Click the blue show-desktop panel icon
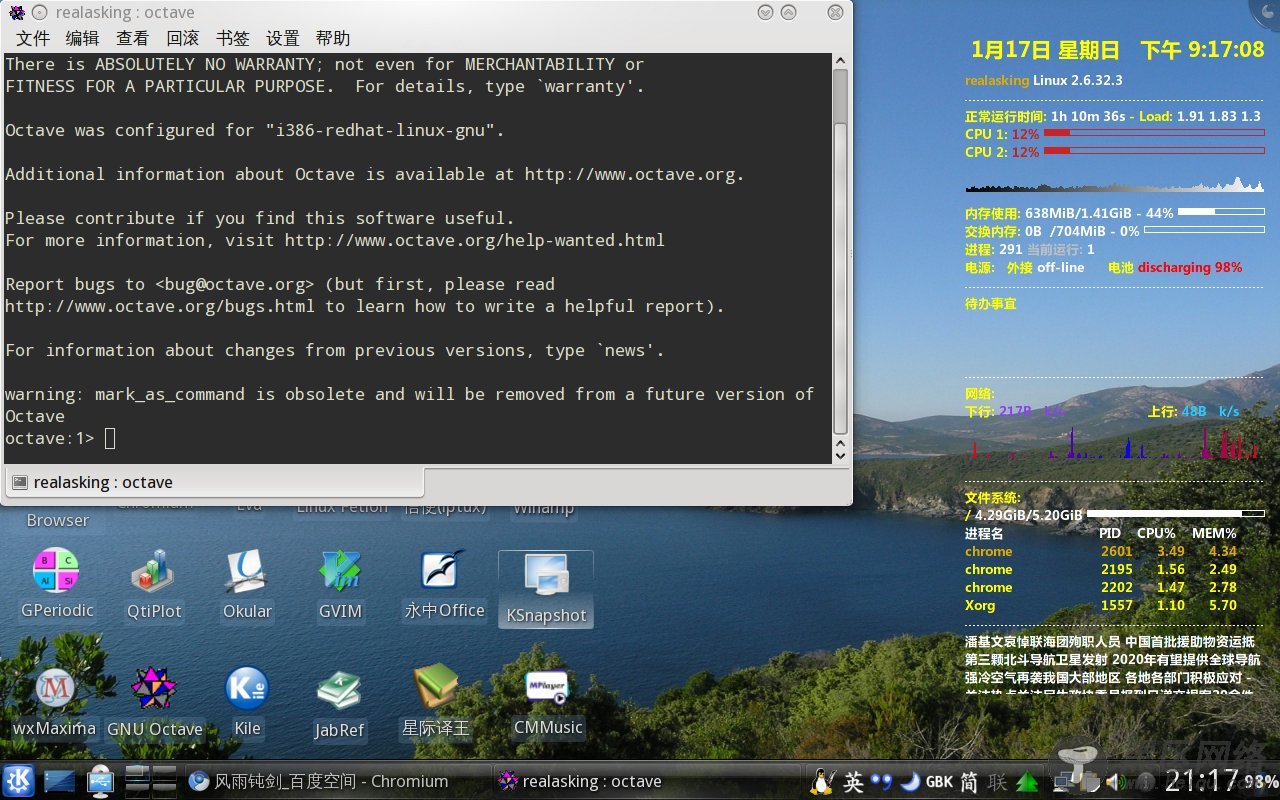Image resolution: width=1280 pixels, height=800 pixels. [59, 782]
